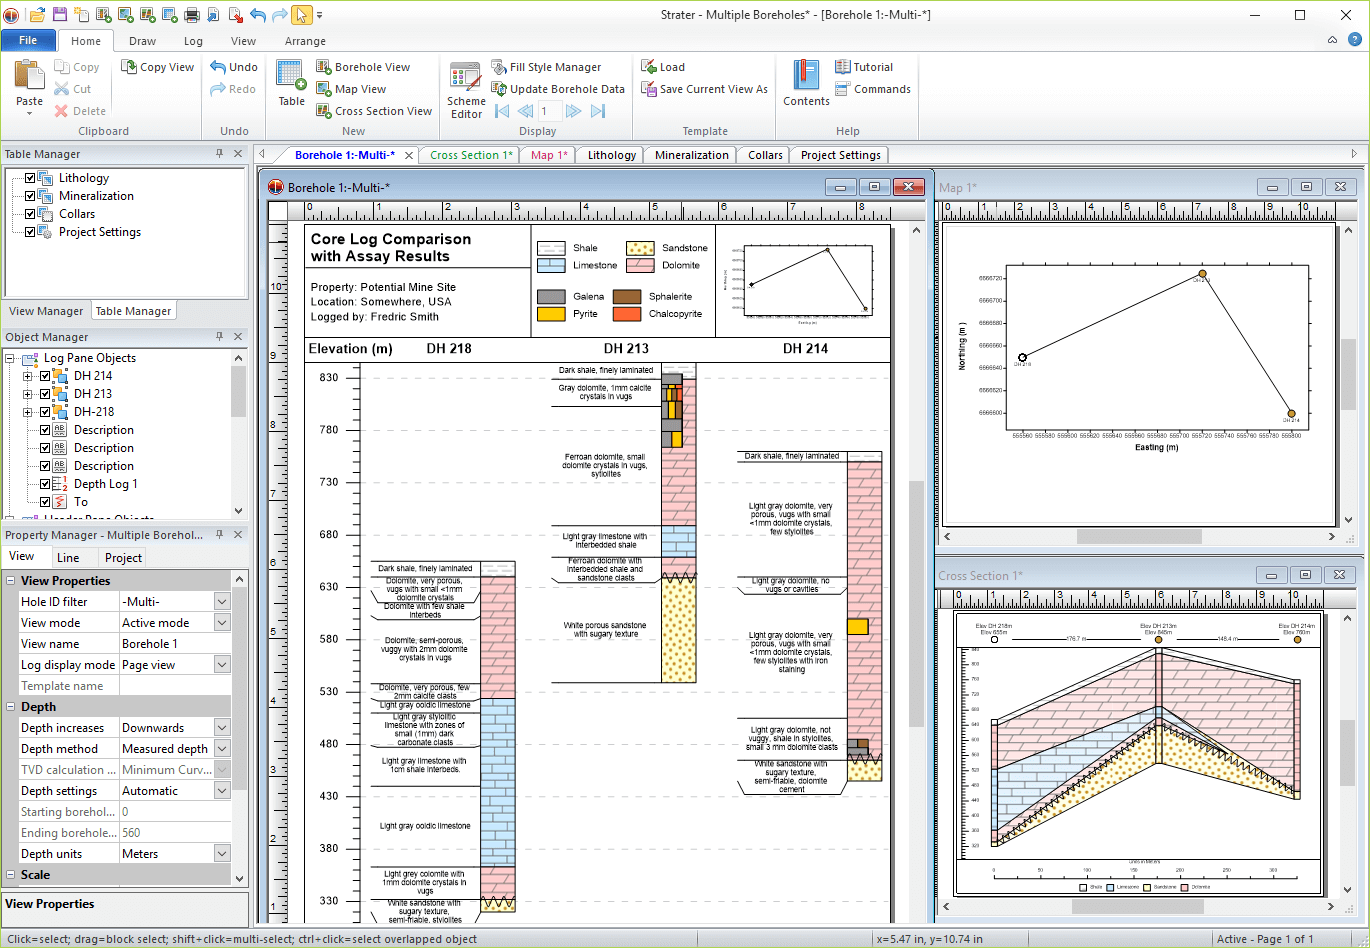Go to the next borehole arrow
This screenshot has height=948, width=1370.
(573, 111)
